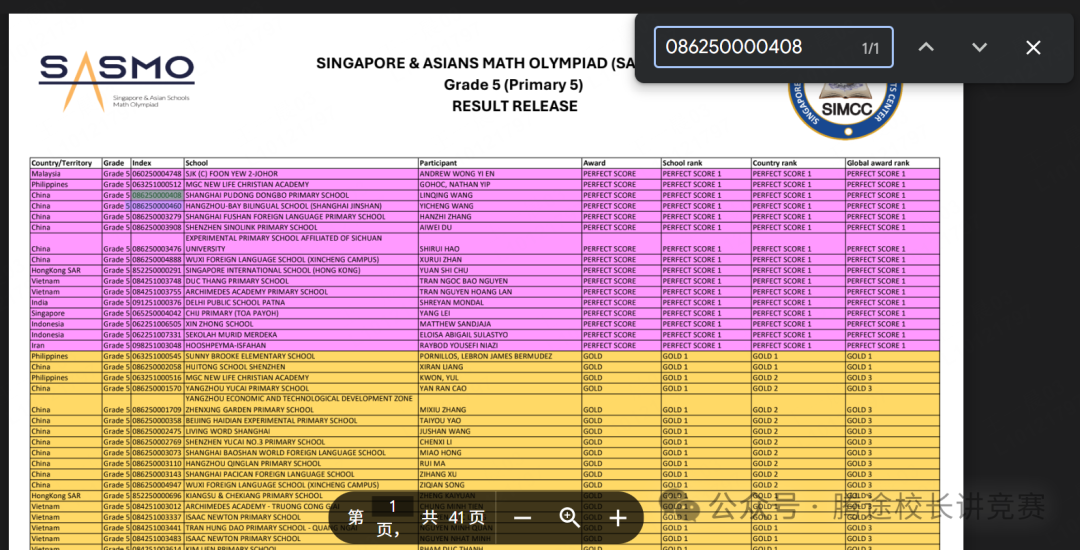Click participant YUAN SHI CHU
Viewport: 1080px width, 550px height.
point(444,271)
